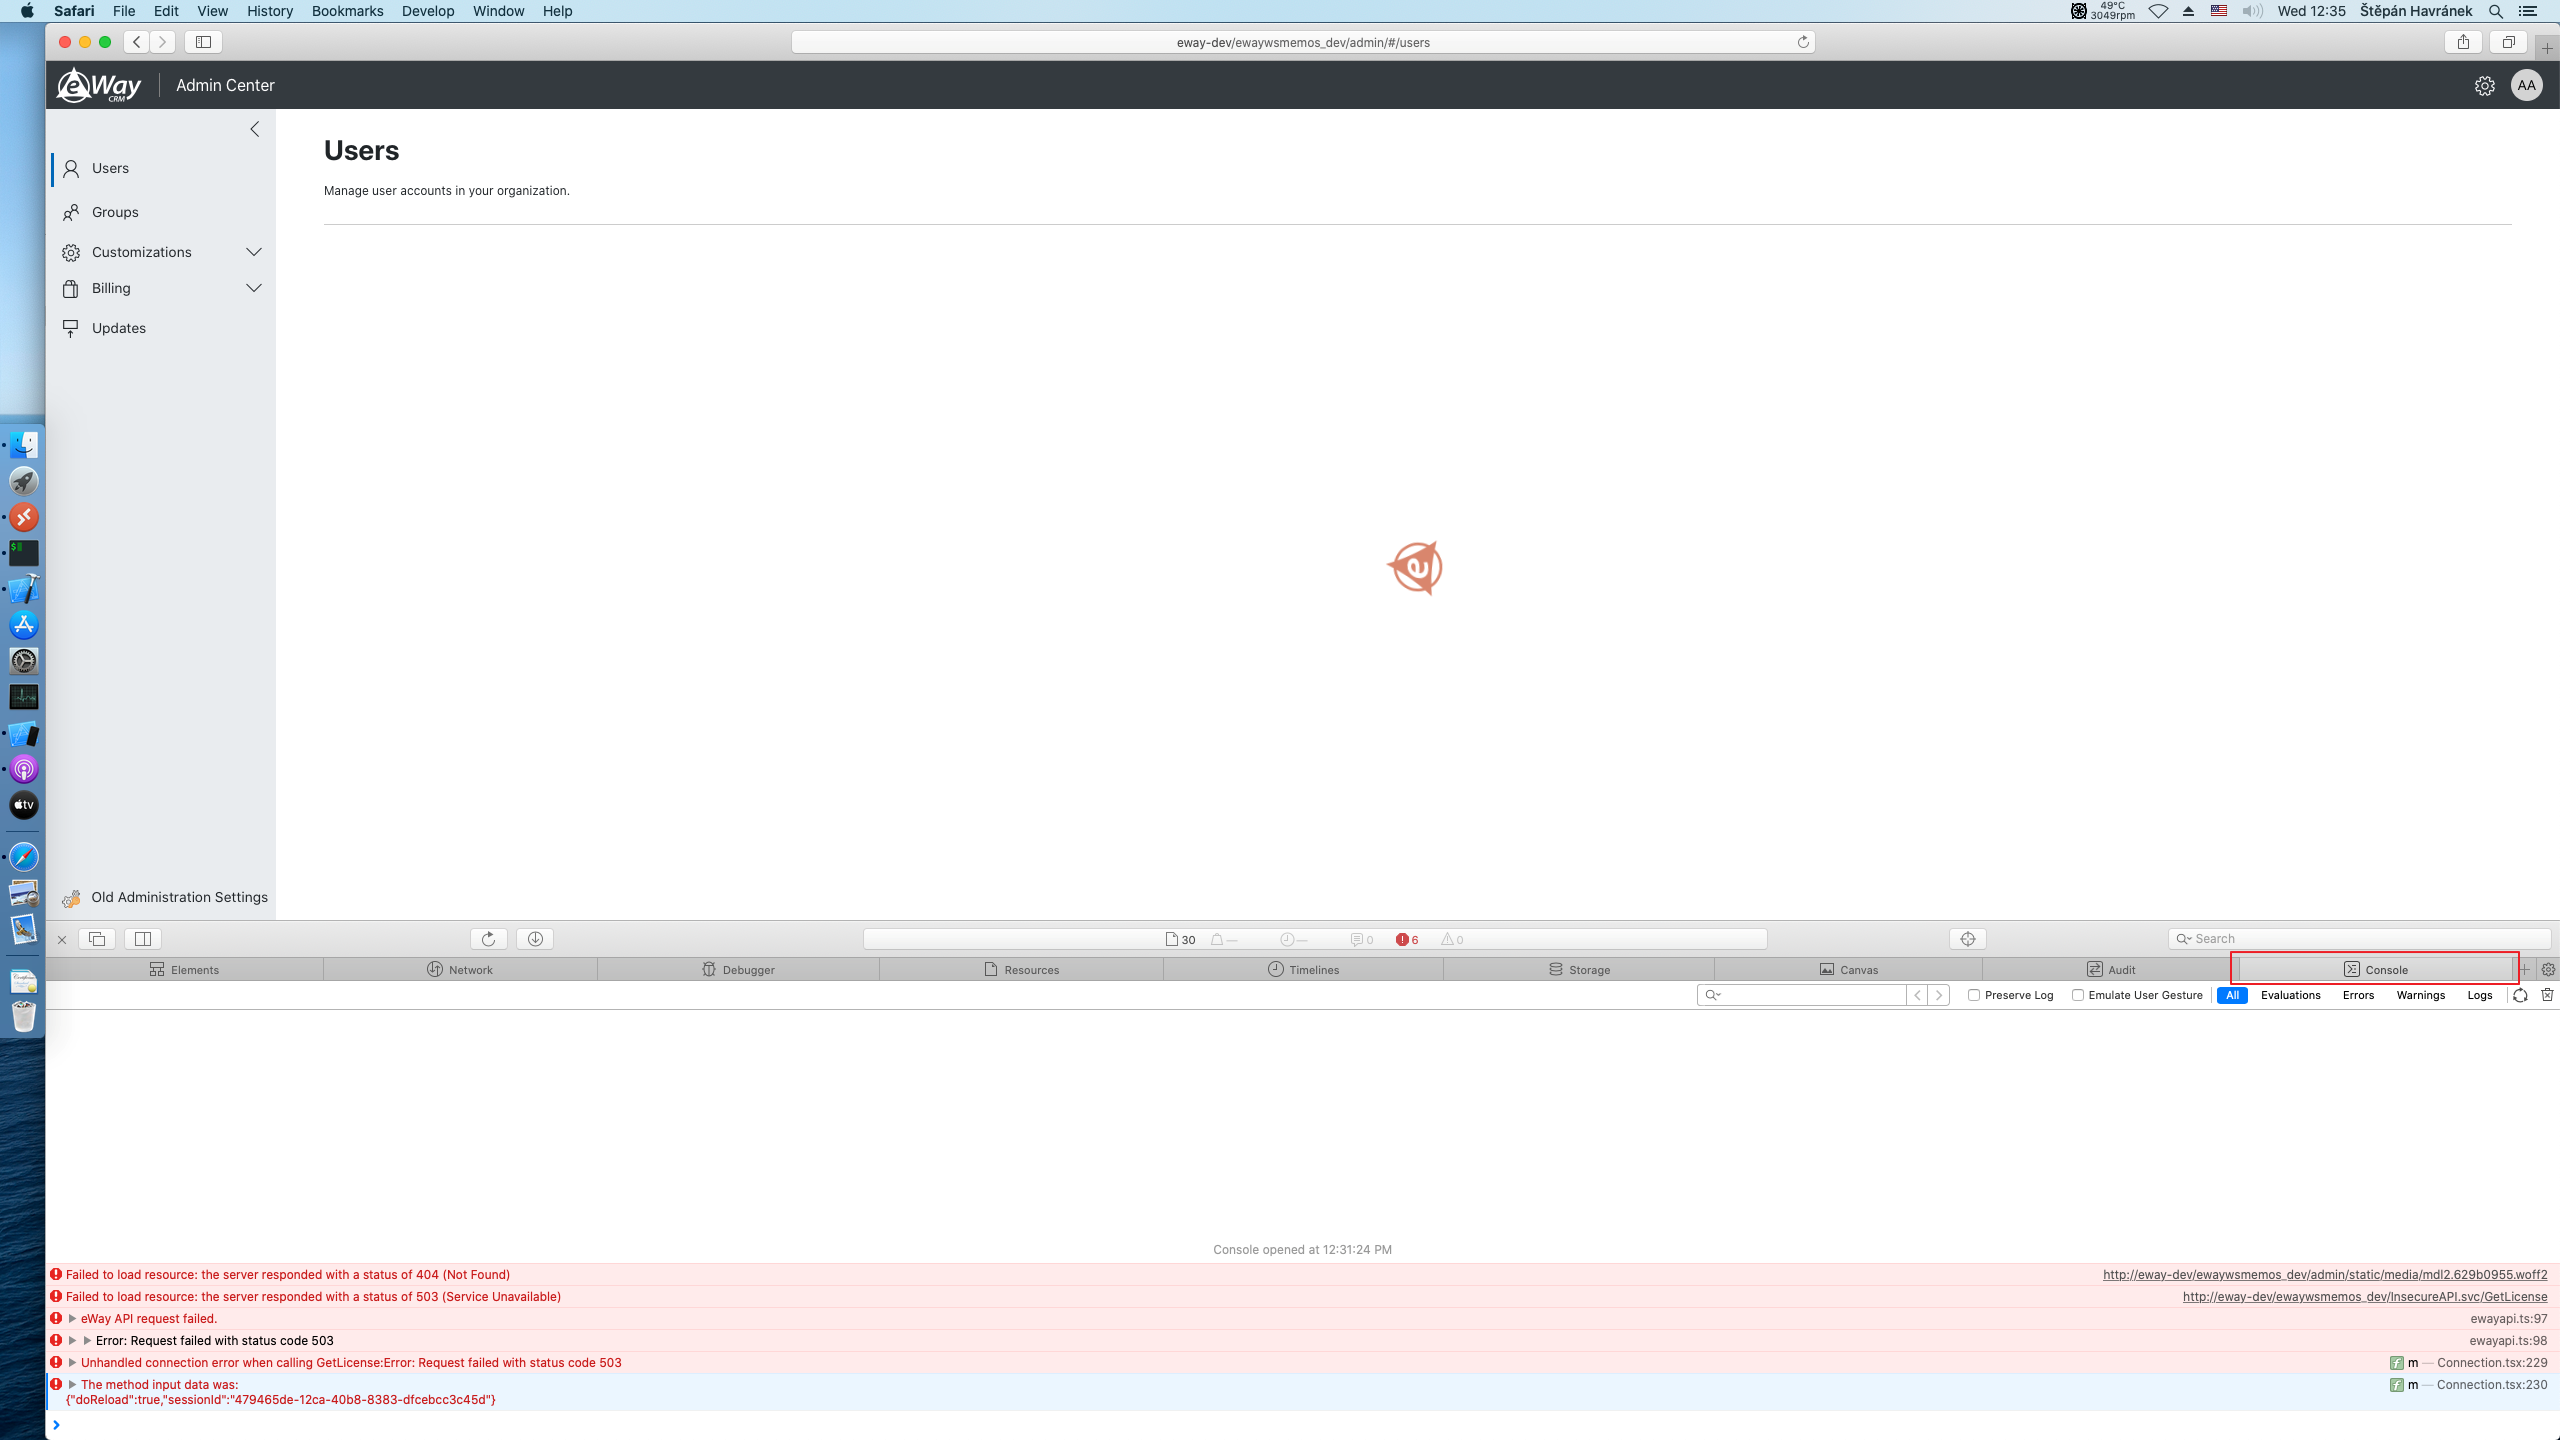Screen dimensions: 2560x1440
Task: Click the user account avatar icon top-right
Action: click(x=2528, y=84)
